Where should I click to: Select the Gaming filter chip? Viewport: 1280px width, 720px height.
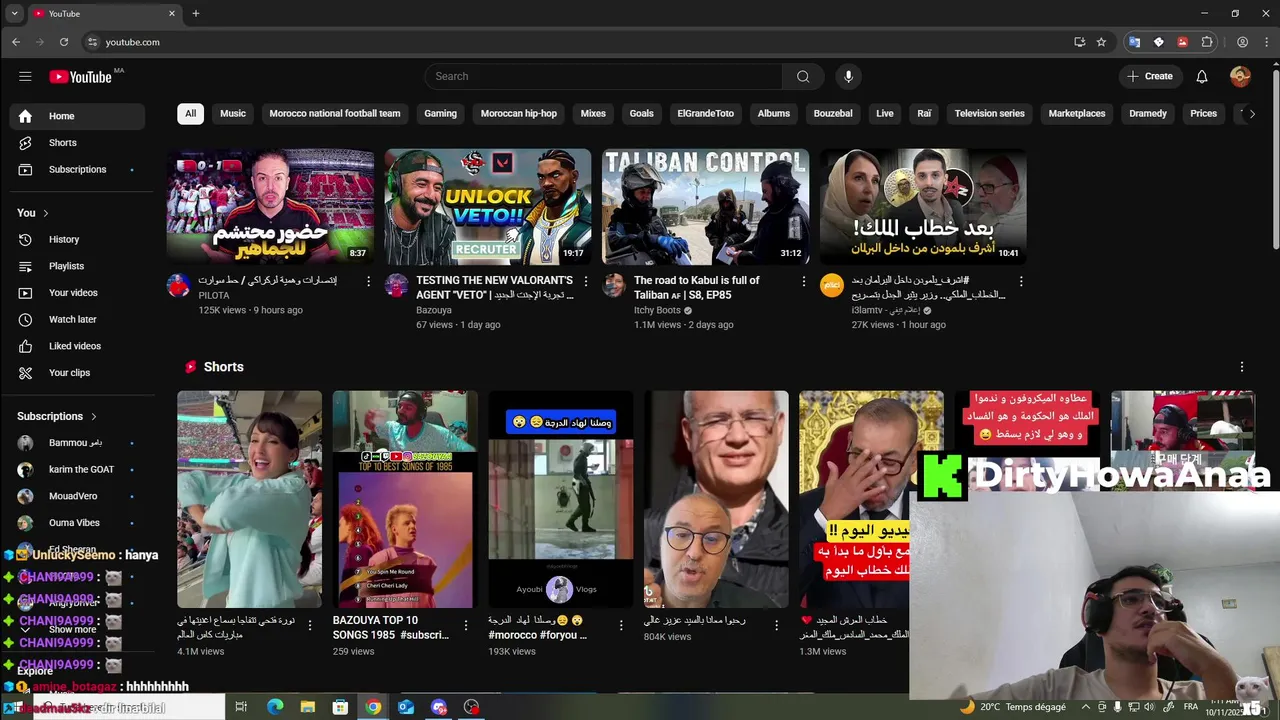(x=440, y=113)
